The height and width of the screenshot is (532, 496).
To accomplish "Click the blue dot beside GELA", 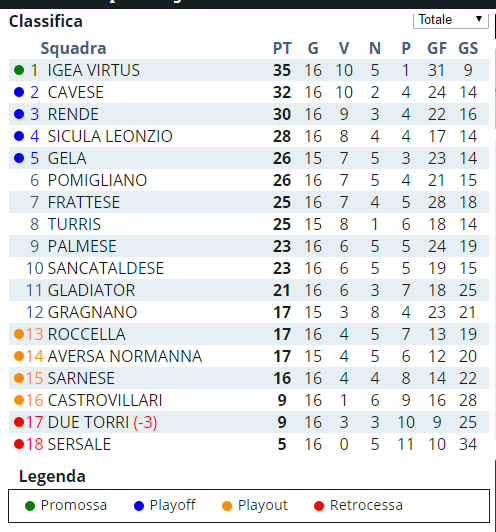I will (19, 158).
